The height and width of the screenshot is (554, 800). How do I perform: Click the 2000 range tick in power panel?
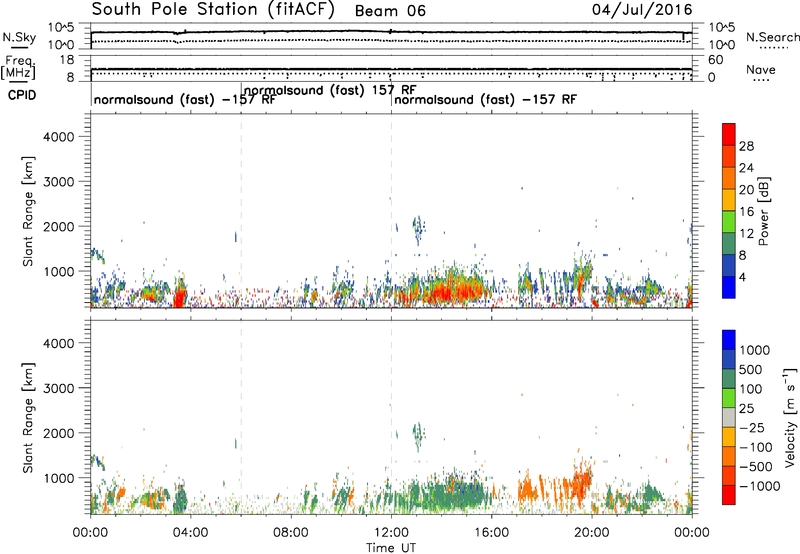tap(58, 226)
